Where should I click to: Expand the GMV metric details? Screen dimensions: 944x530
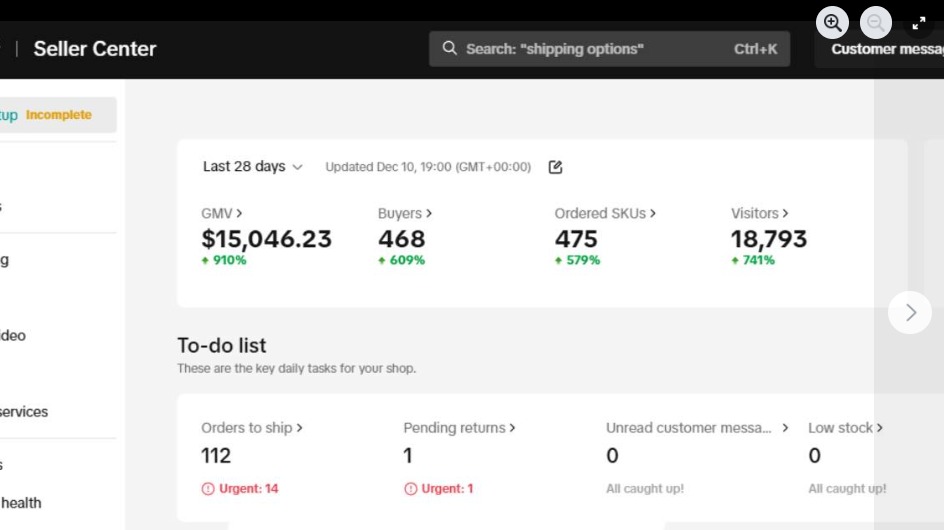pos(222,213)
